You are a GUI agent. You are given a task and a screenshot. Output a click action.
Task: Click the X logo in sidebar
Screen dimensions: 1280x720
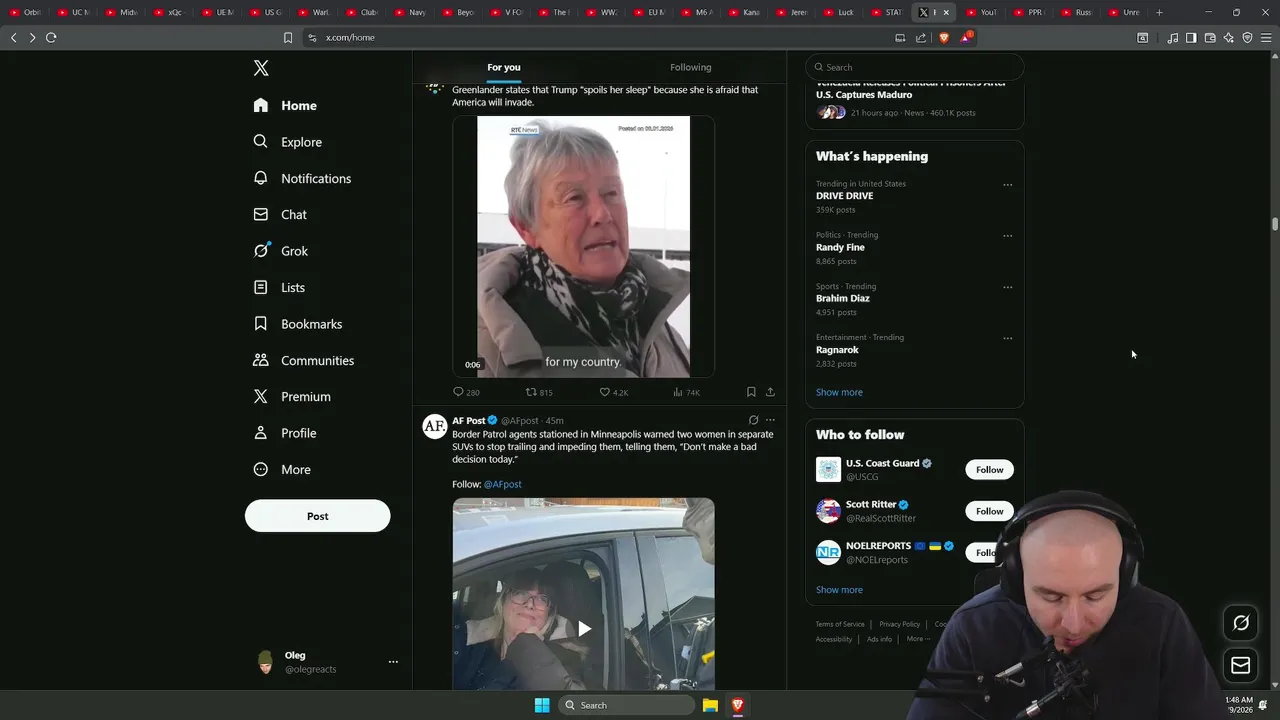tap(261, 68)
